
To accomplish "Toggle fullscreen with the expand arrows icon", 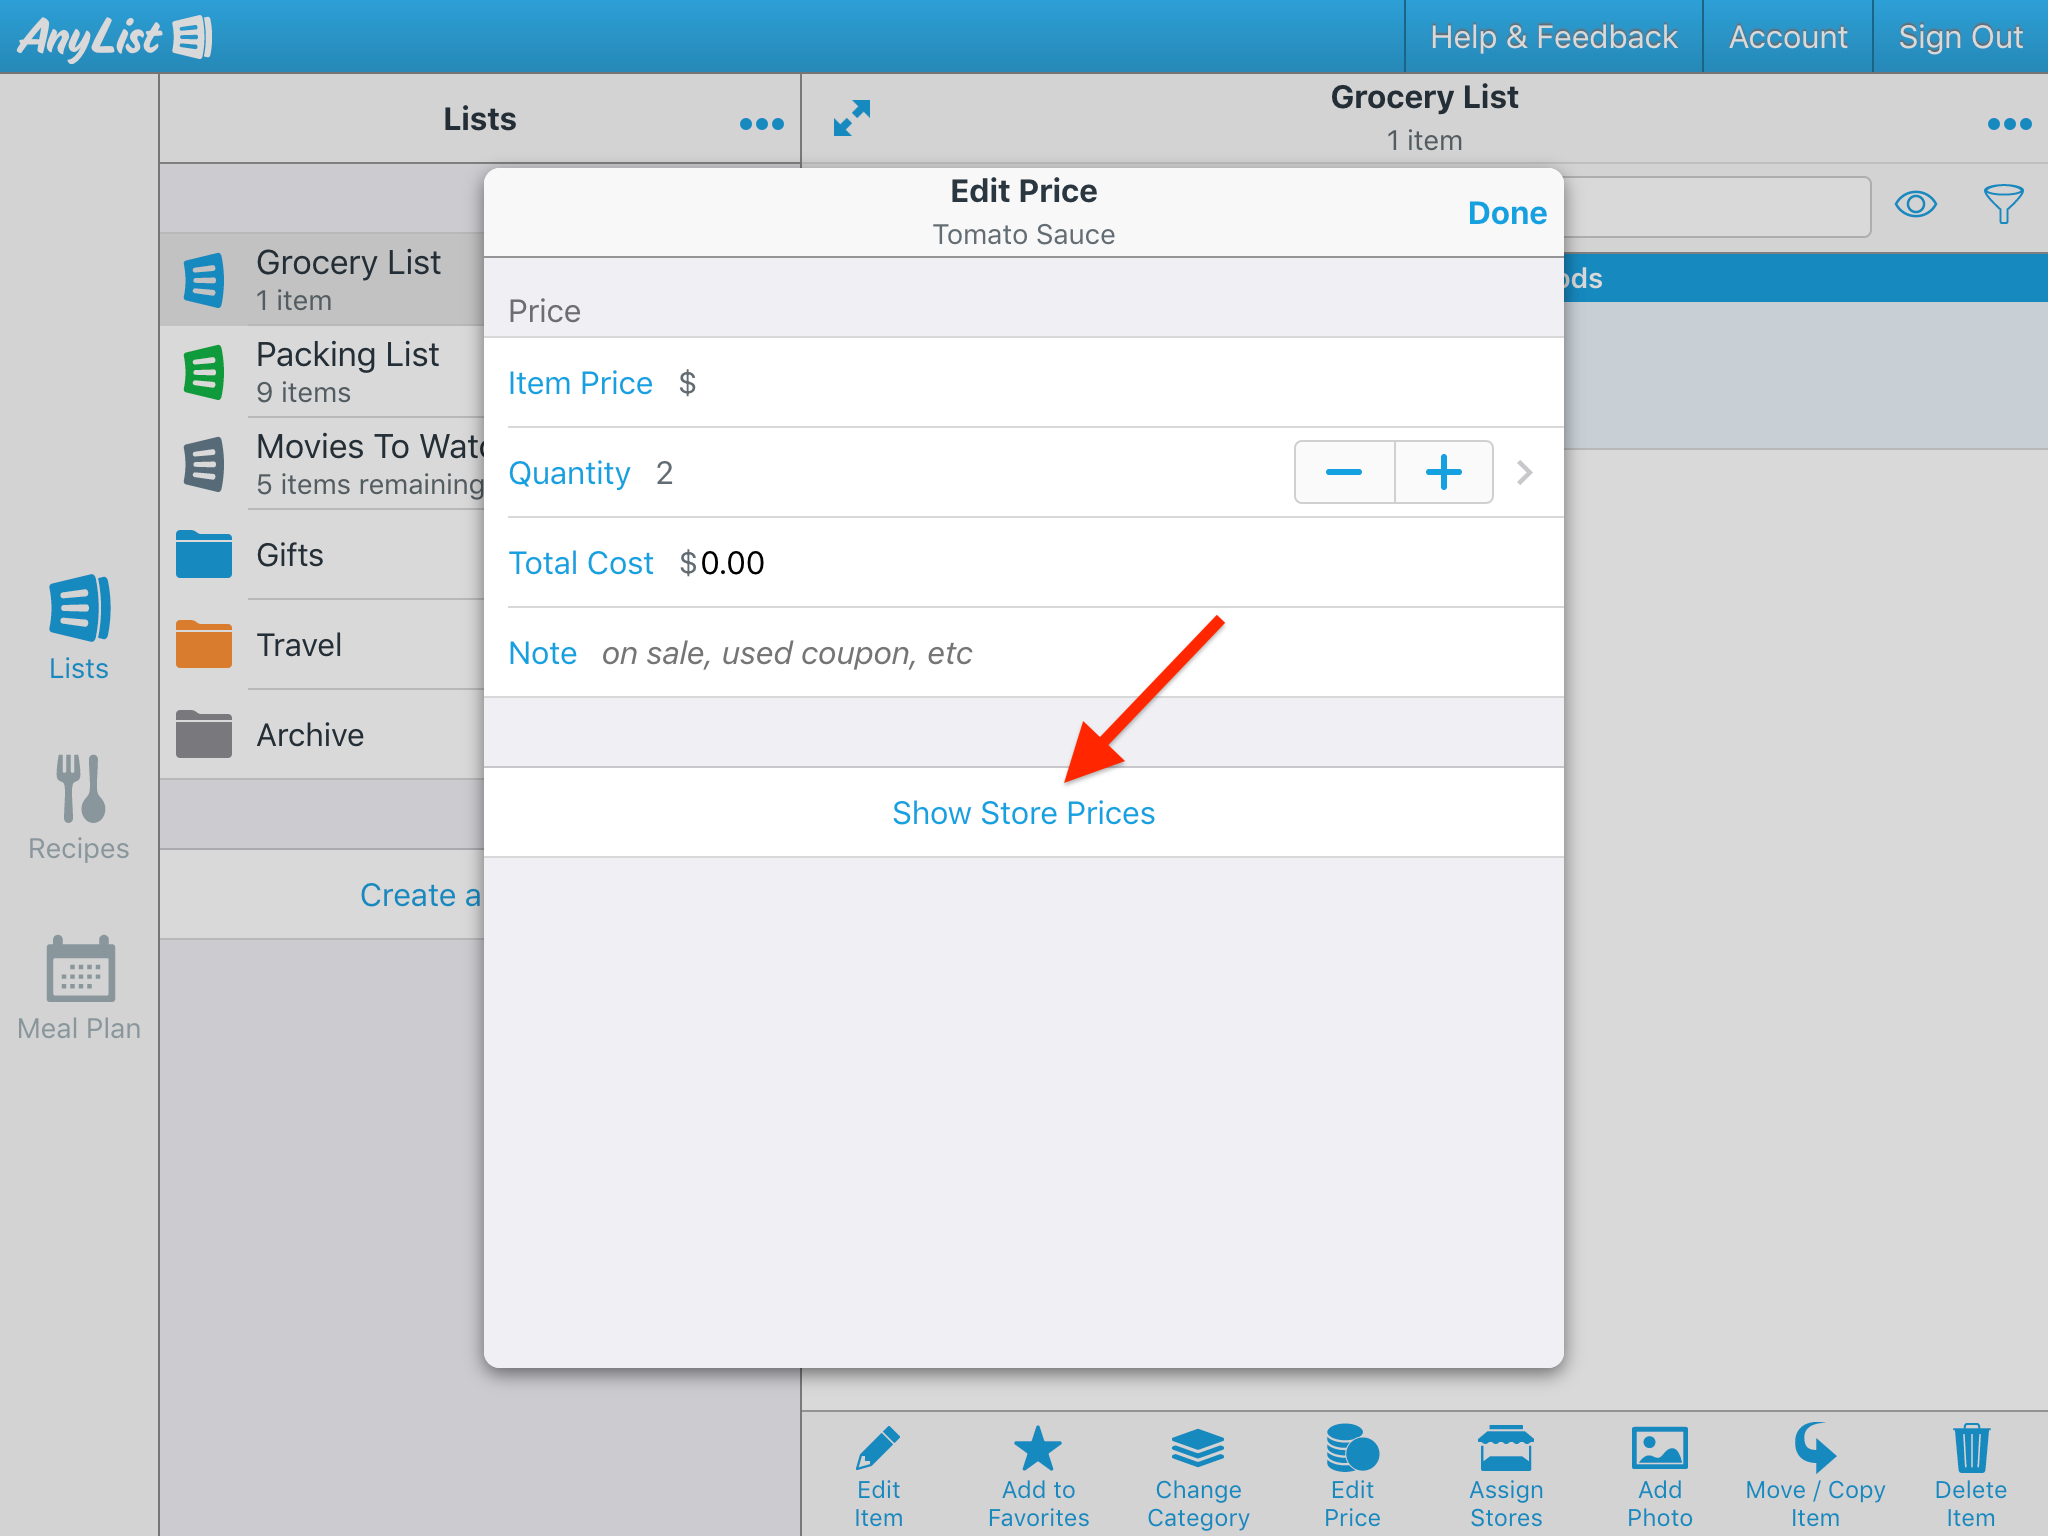I will (x=852, y=118).
